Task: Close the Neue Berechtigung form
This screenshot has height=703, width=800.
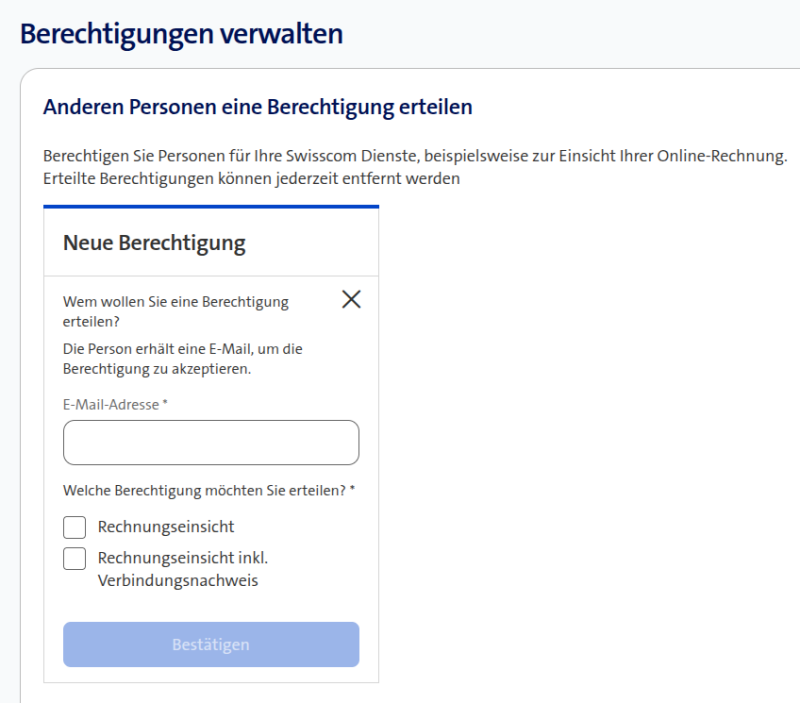Action: pyautogui.click(x=351, y=298)
